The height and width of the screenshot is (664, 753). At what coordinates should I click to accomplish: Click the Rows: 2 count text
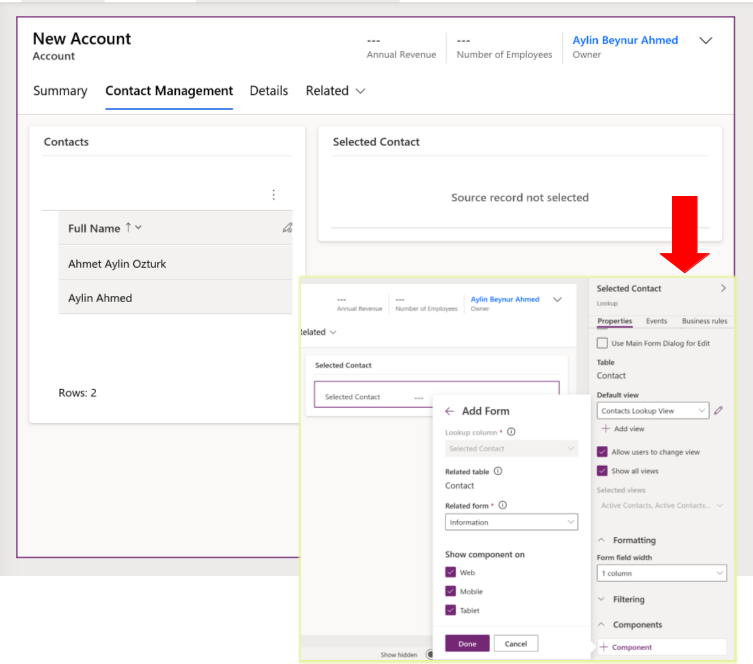pyautogui.click(x=77, y=393)
